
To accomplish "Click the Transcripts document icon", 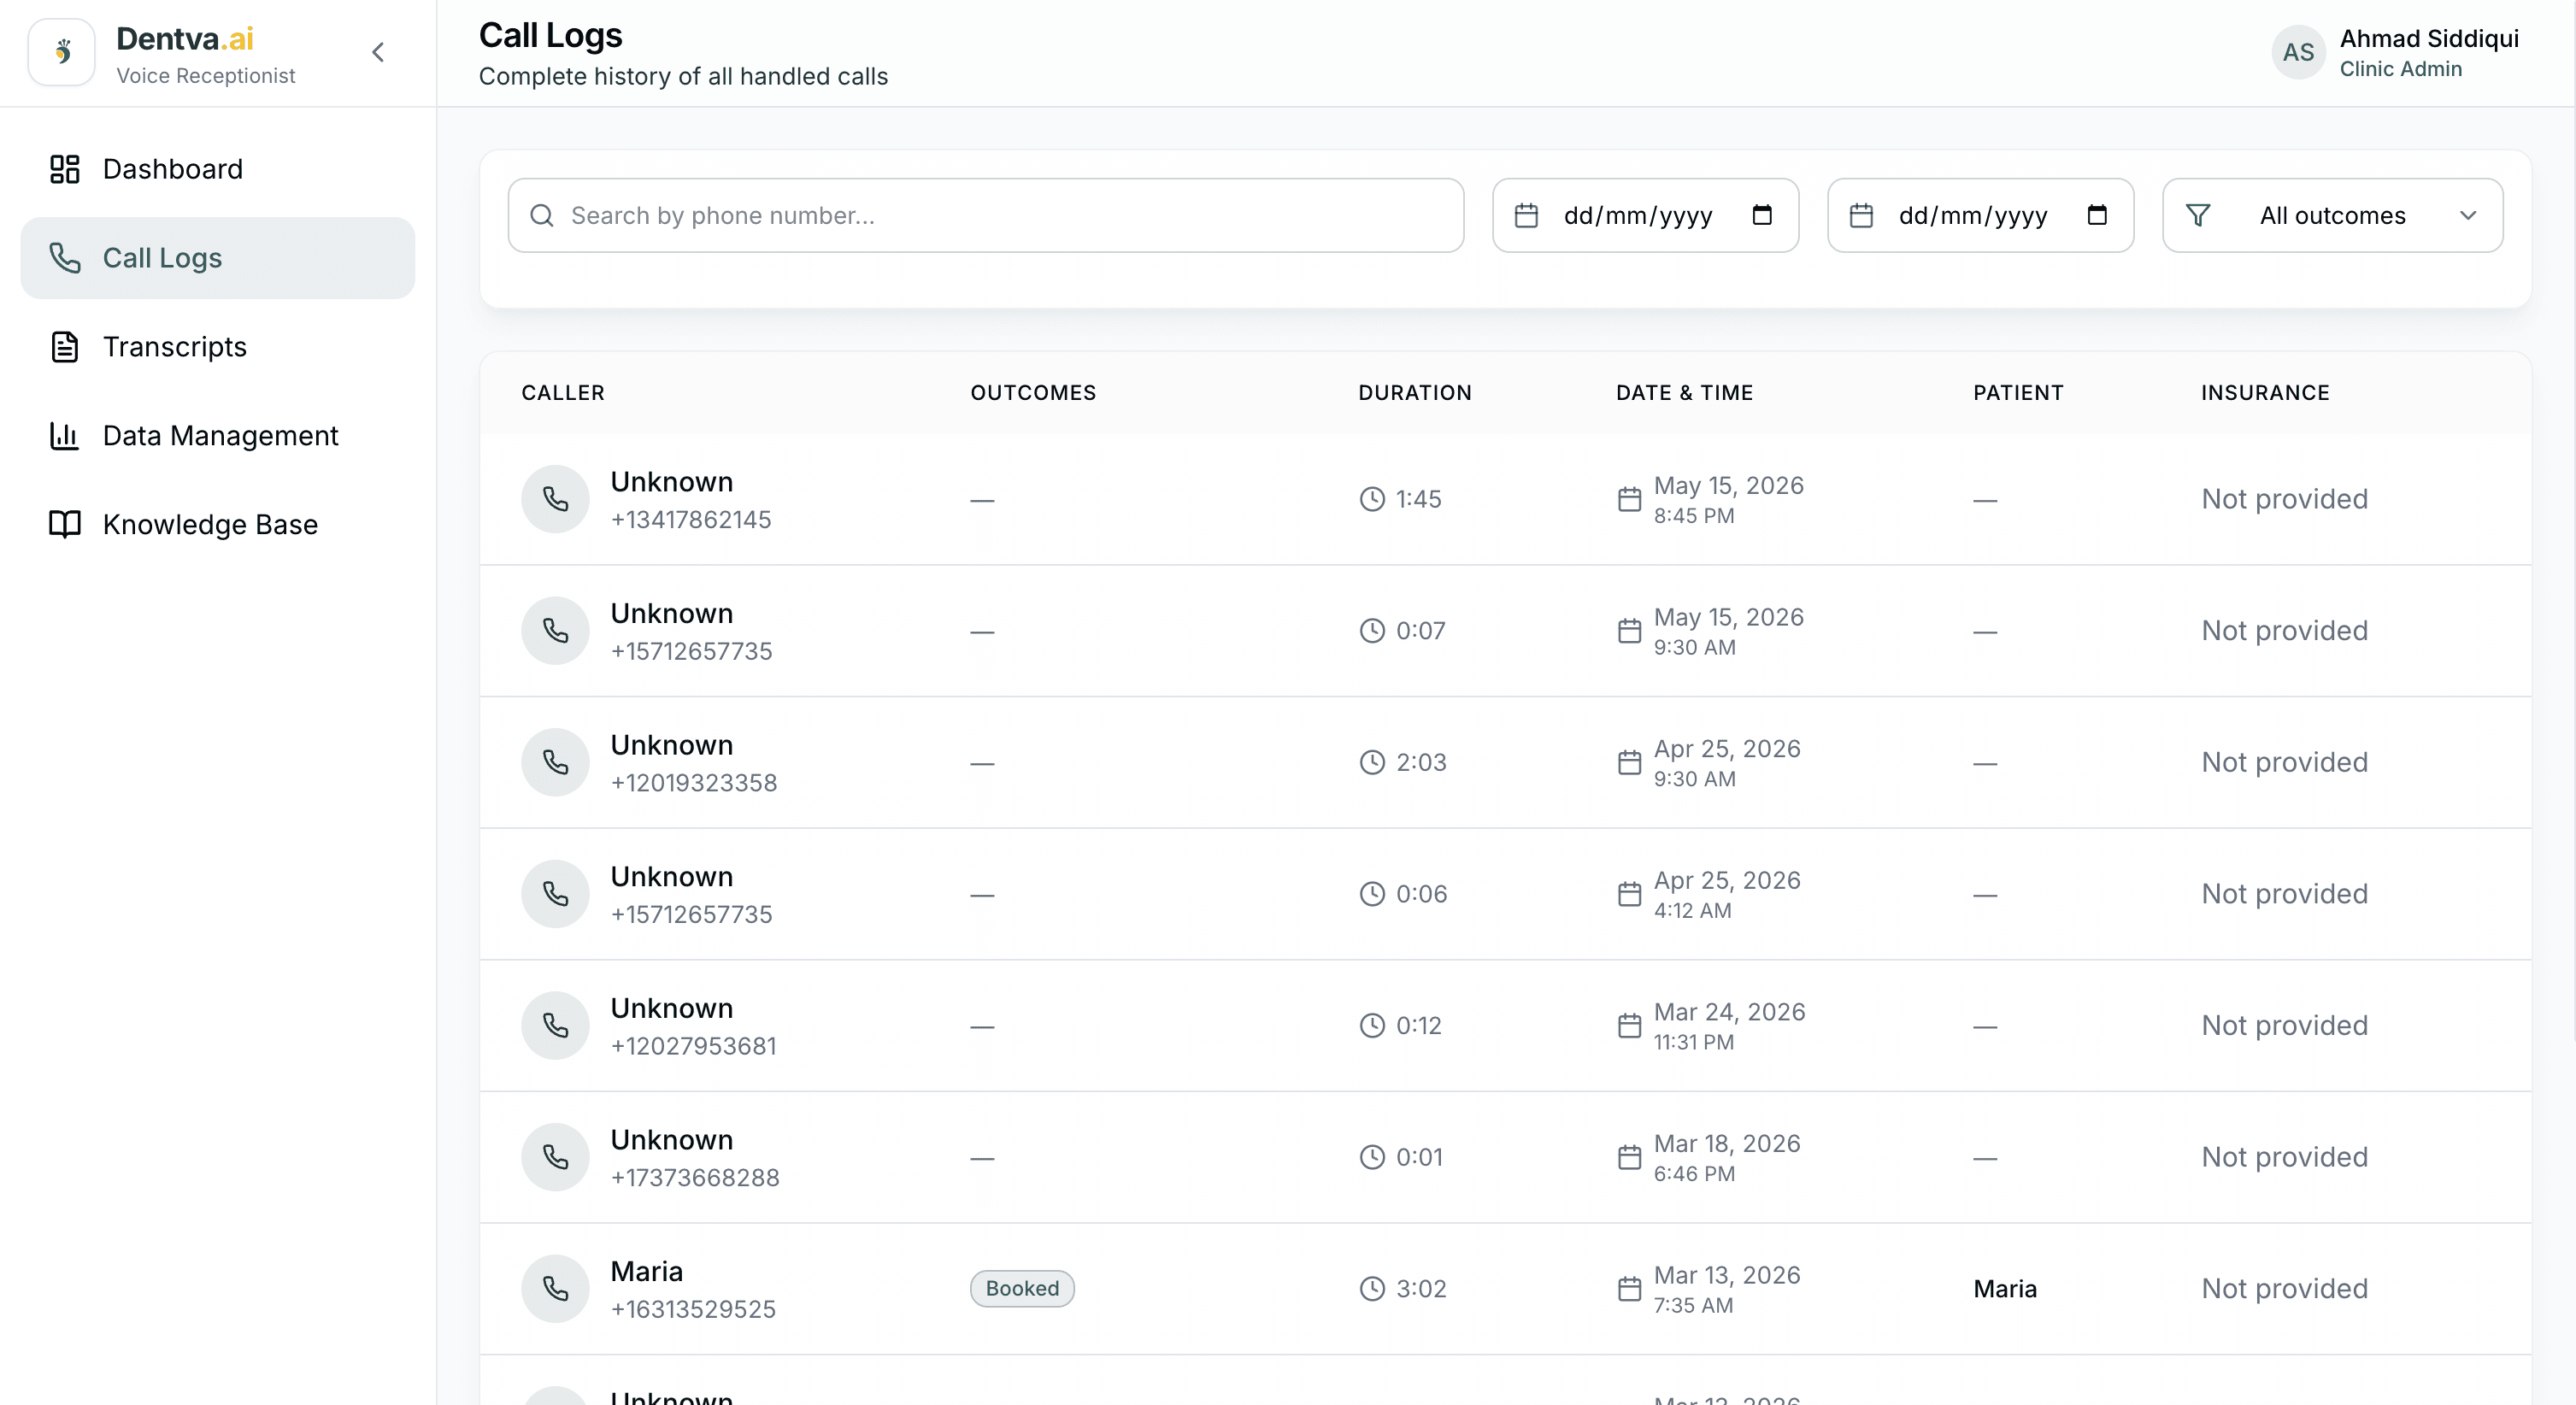I will pyautogui.click(x=65, y=347).
